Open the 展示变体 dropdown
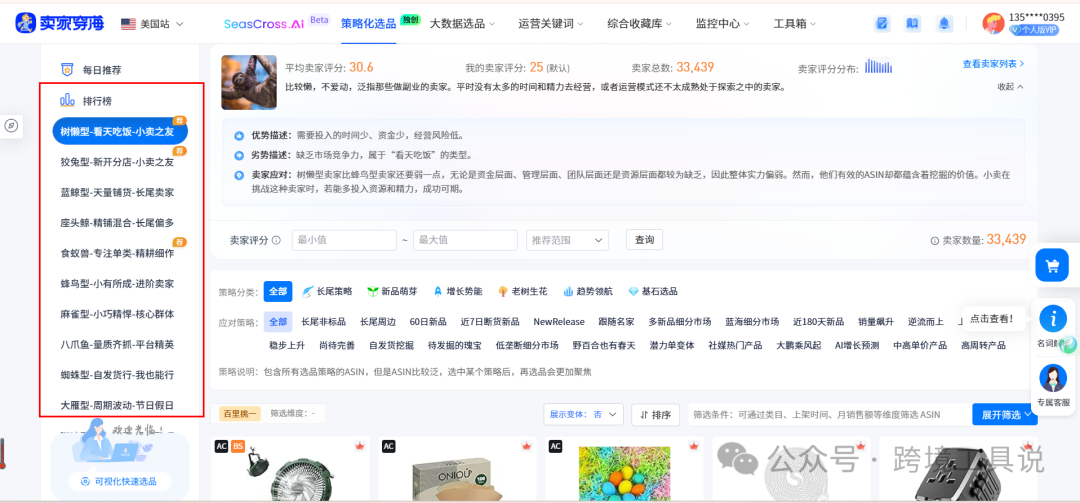This screenshot has height=503, width=1080. 583,415
